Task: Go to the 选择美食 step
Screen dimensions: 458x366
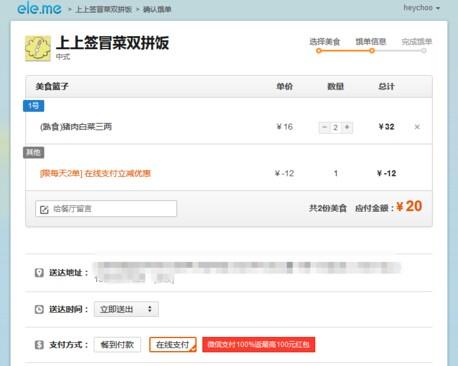Action: pos(324,42)
